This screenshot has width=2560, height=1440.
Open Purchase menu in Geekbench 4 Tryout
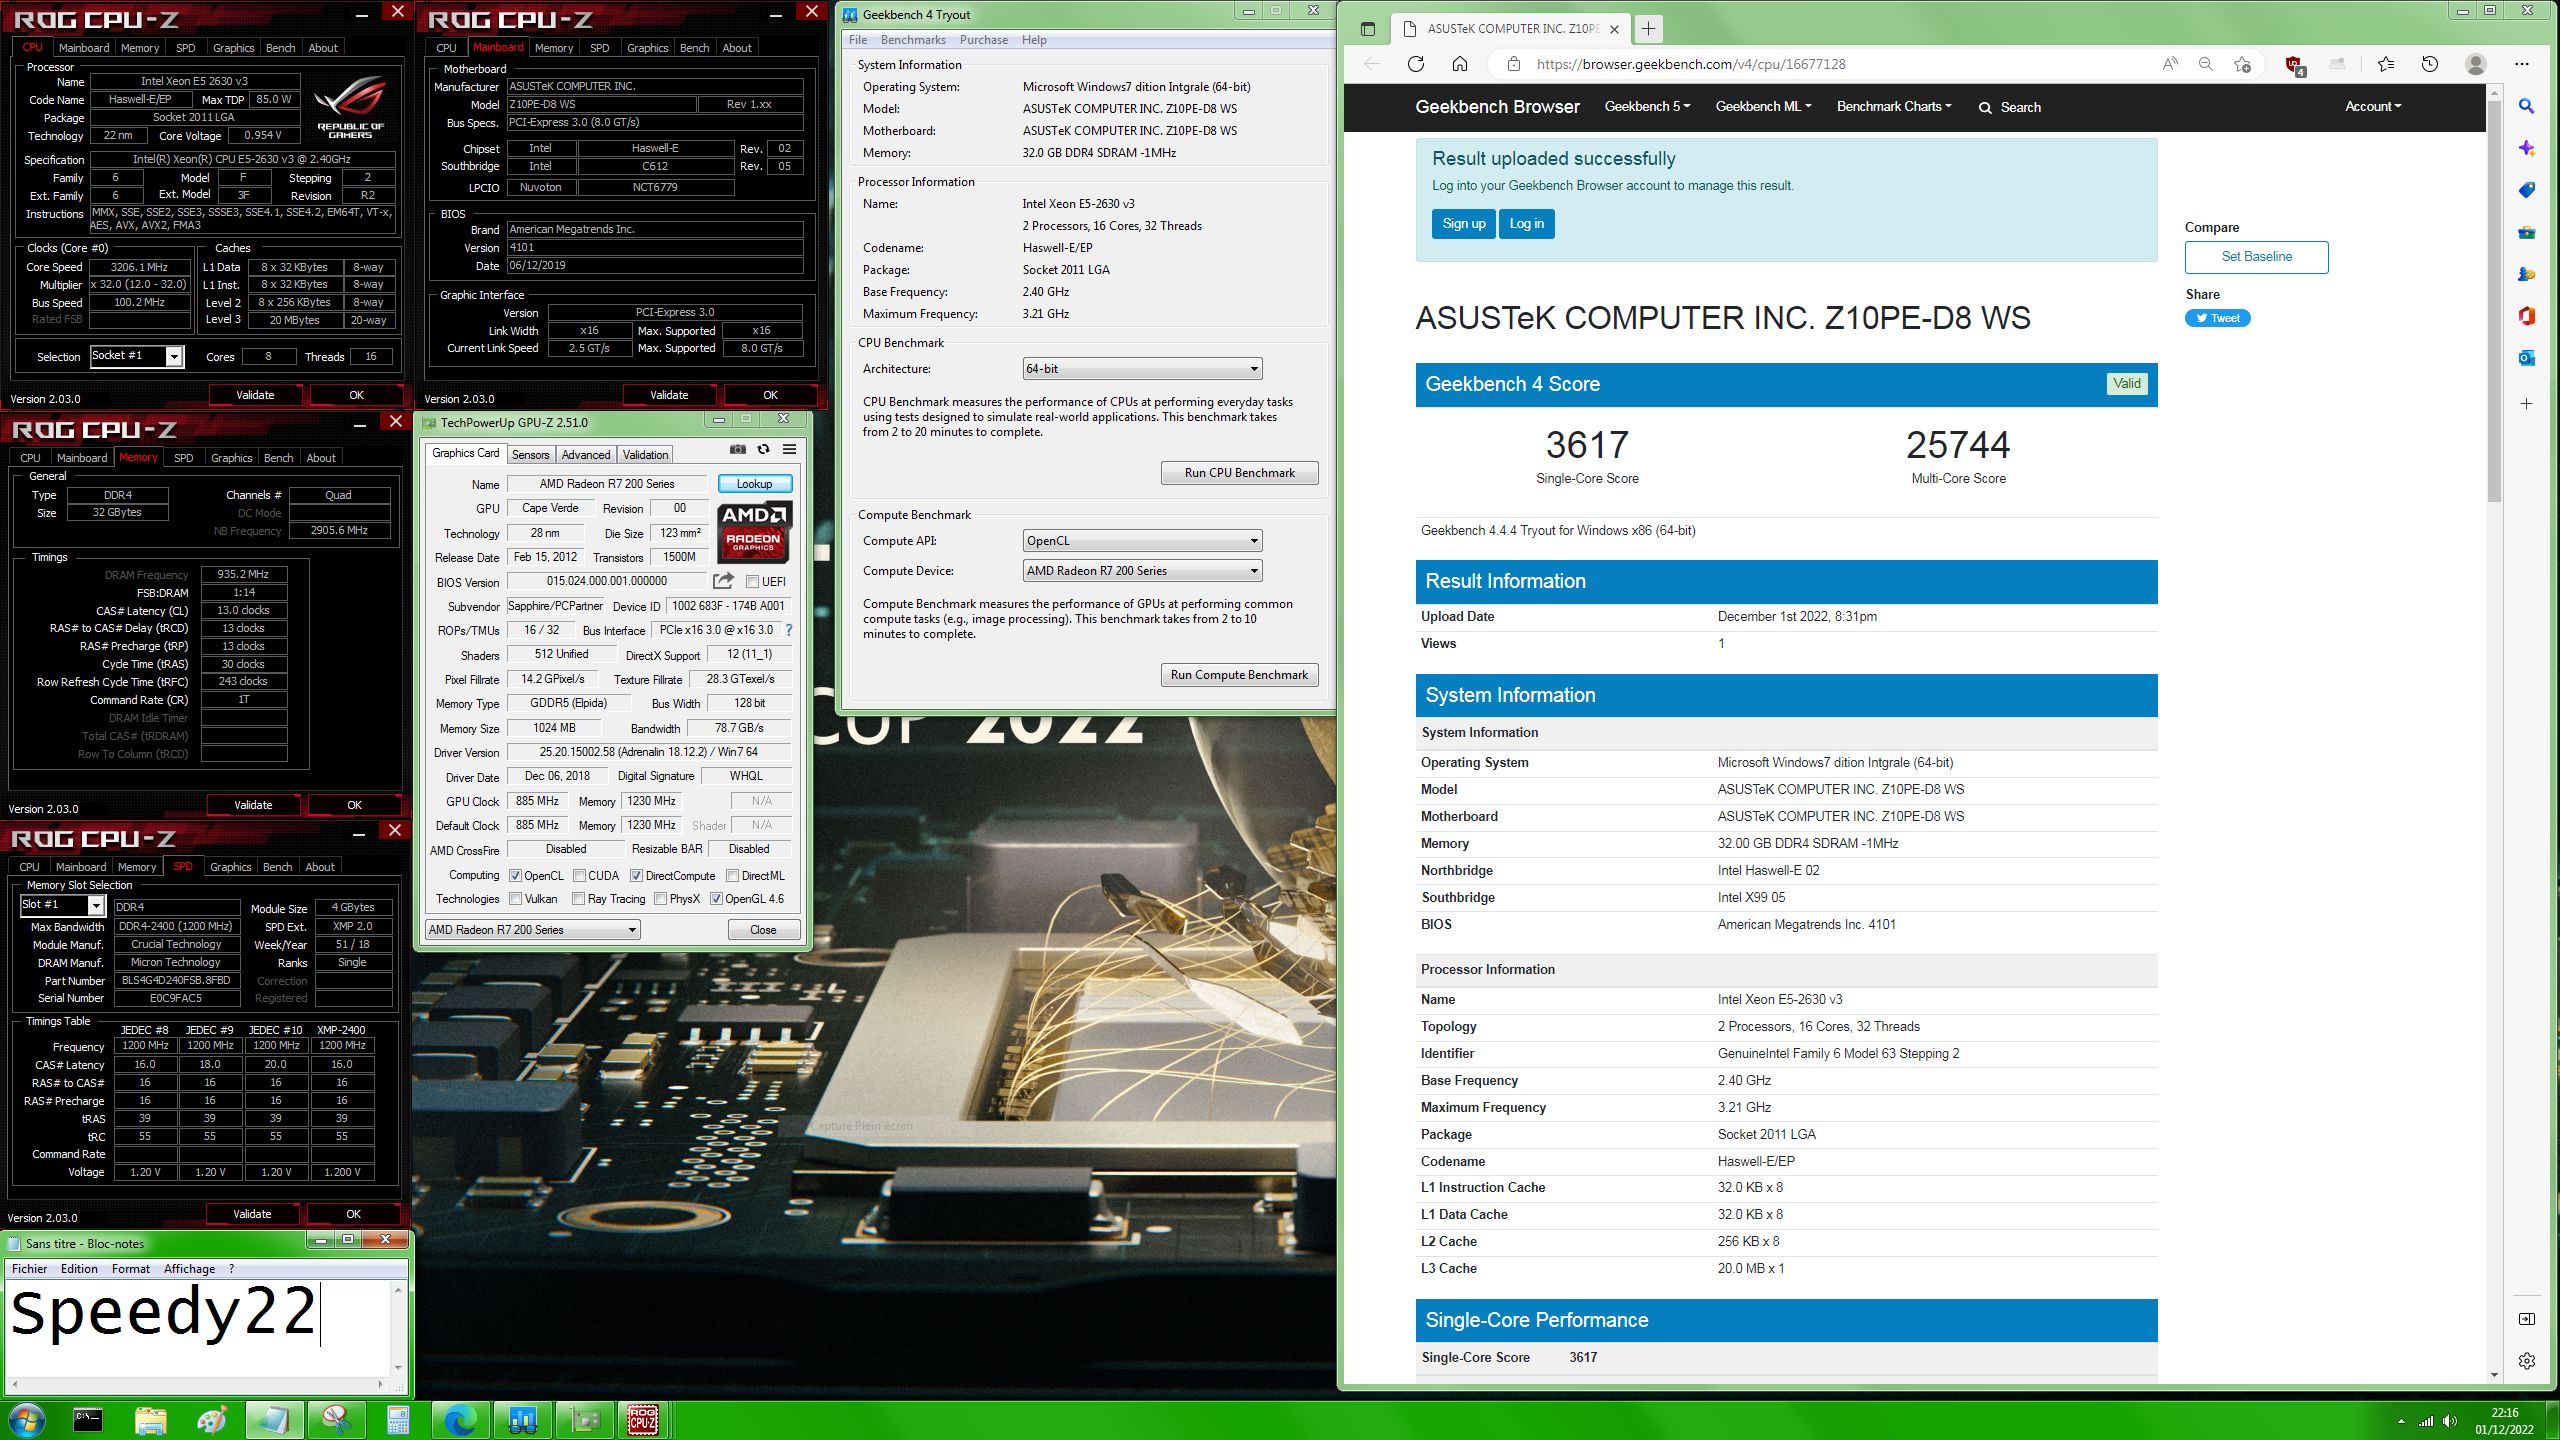(x=983, y=40)
